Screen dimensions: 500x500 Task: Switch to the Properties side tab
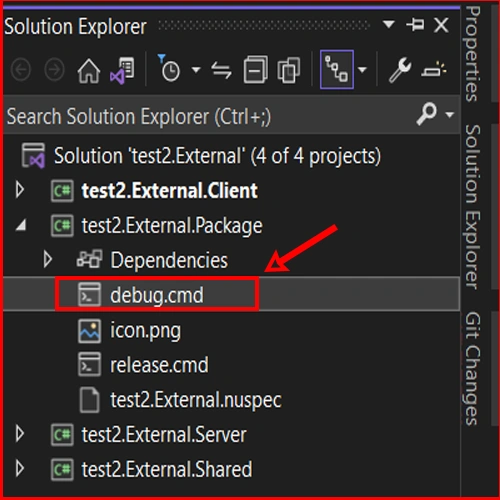[473, 53]
